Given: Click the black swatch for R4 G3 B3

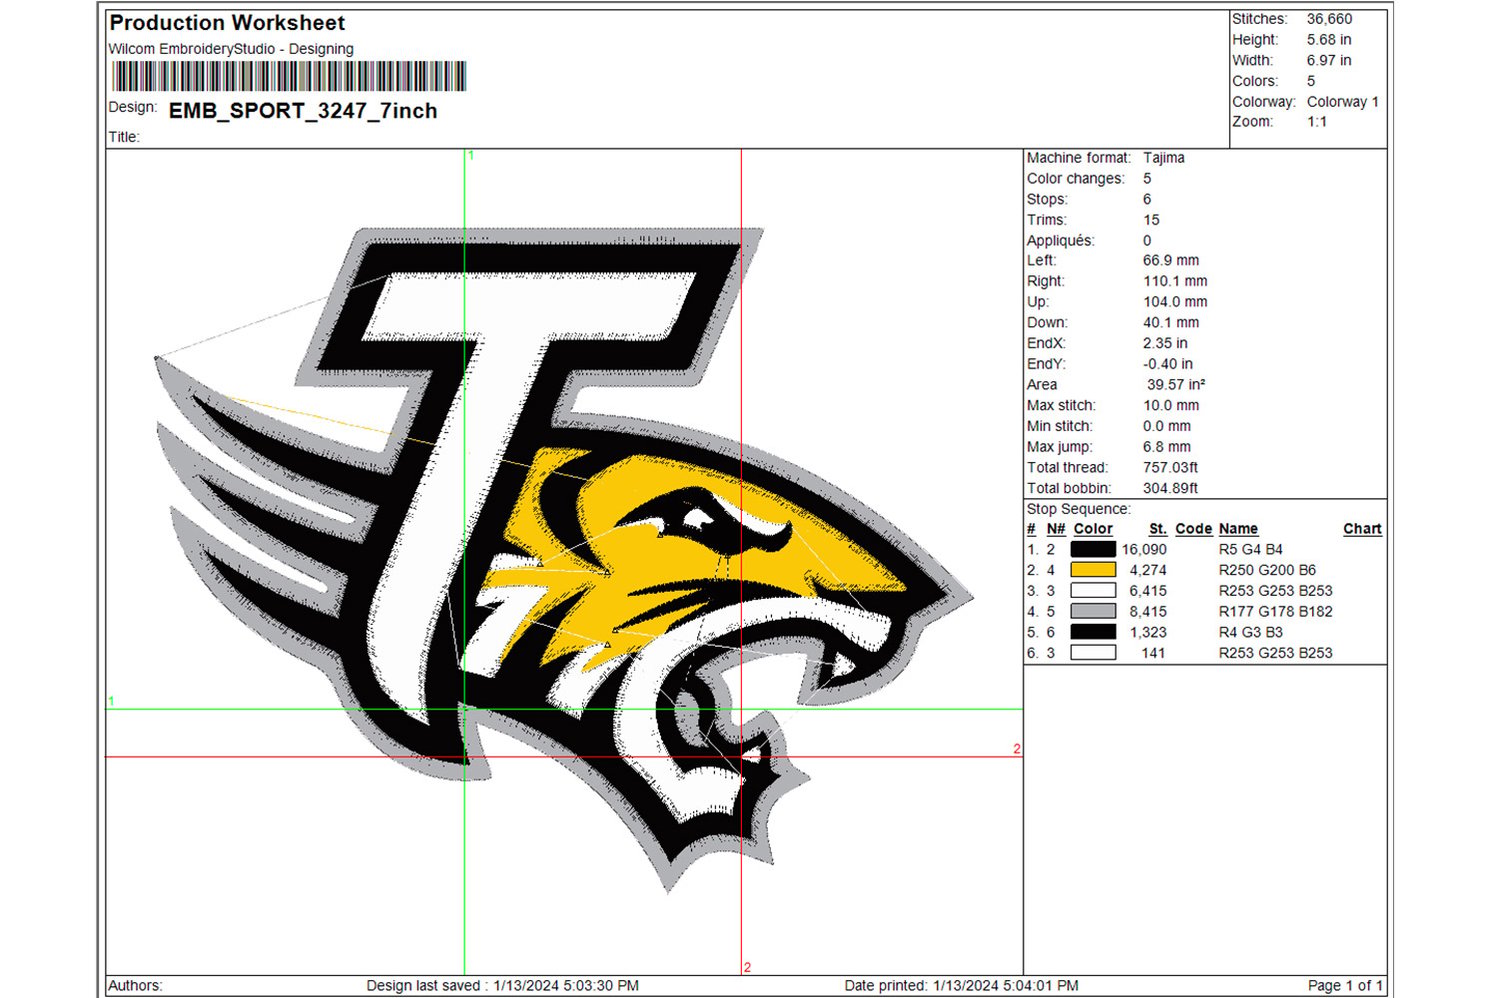Looking at the screenshot, I should (x=1093, y=632).
